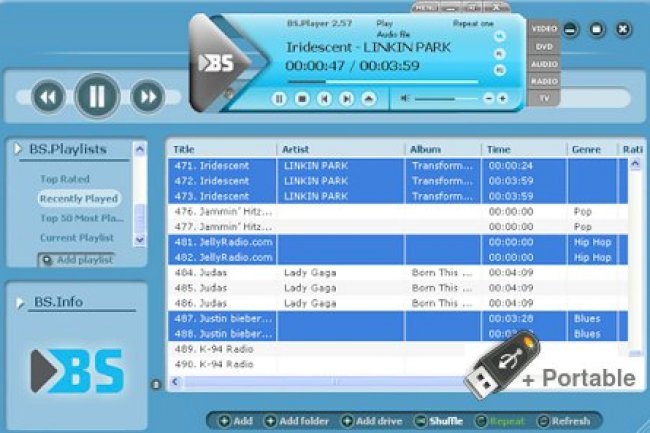Select track 477. Jammin' Hitz
Image resolution: width=650 pixels, height=433 pixels.
398,227
